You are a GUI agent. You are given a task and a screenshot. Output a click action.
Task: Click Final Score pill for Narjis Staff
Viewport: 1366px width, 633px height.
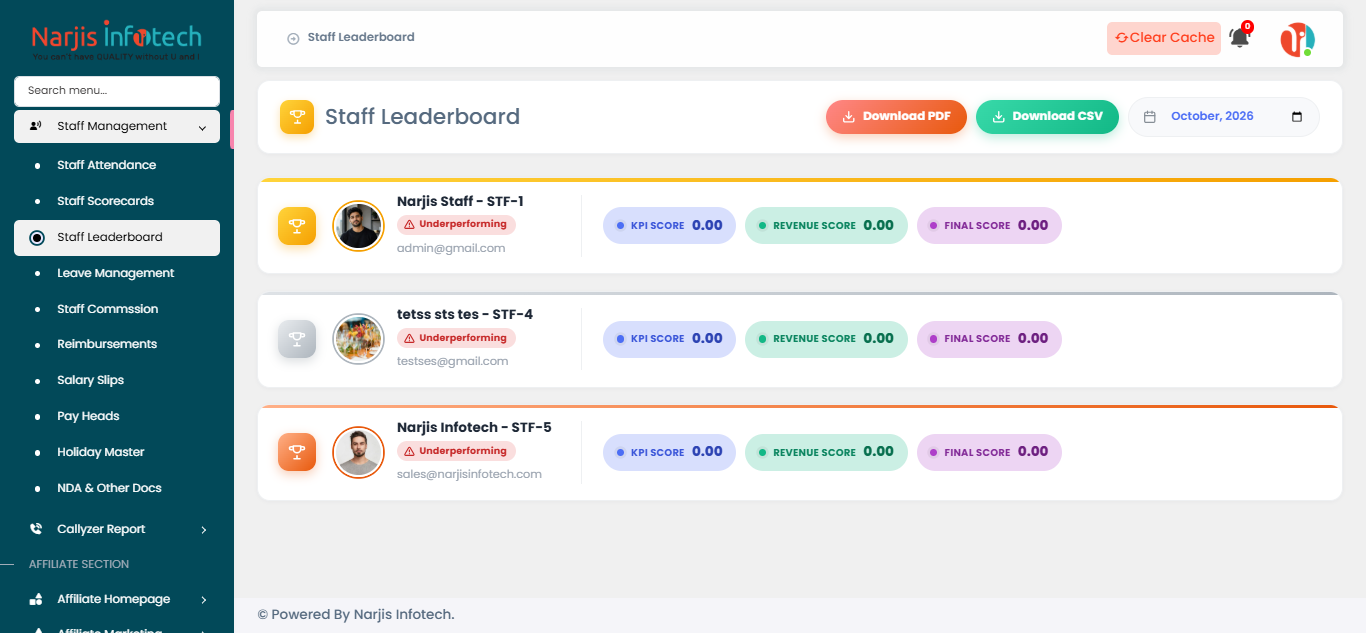[989, 226]
